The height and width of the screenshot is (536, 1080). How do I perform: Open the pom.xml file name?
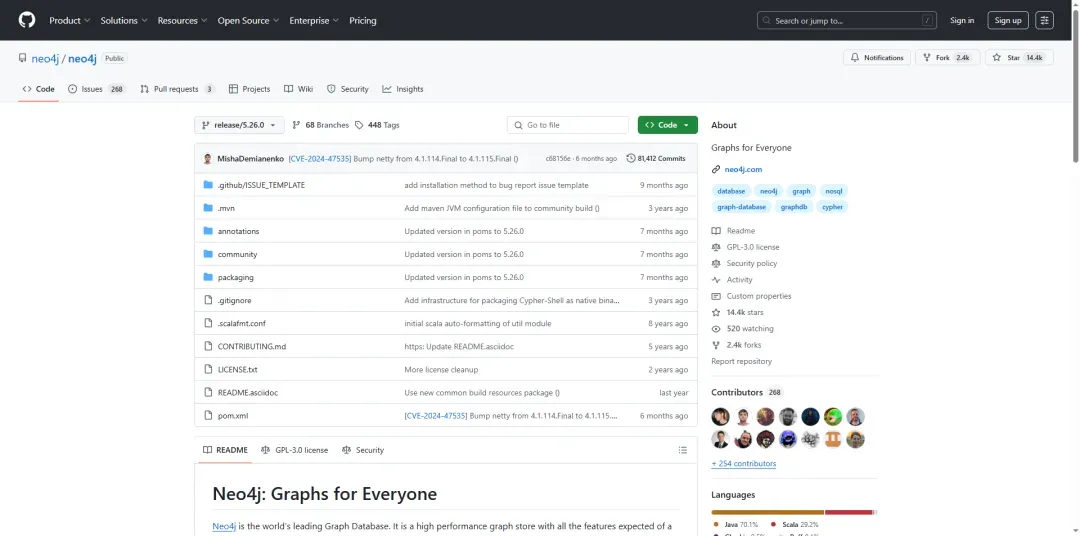click(x=233, y=415)
